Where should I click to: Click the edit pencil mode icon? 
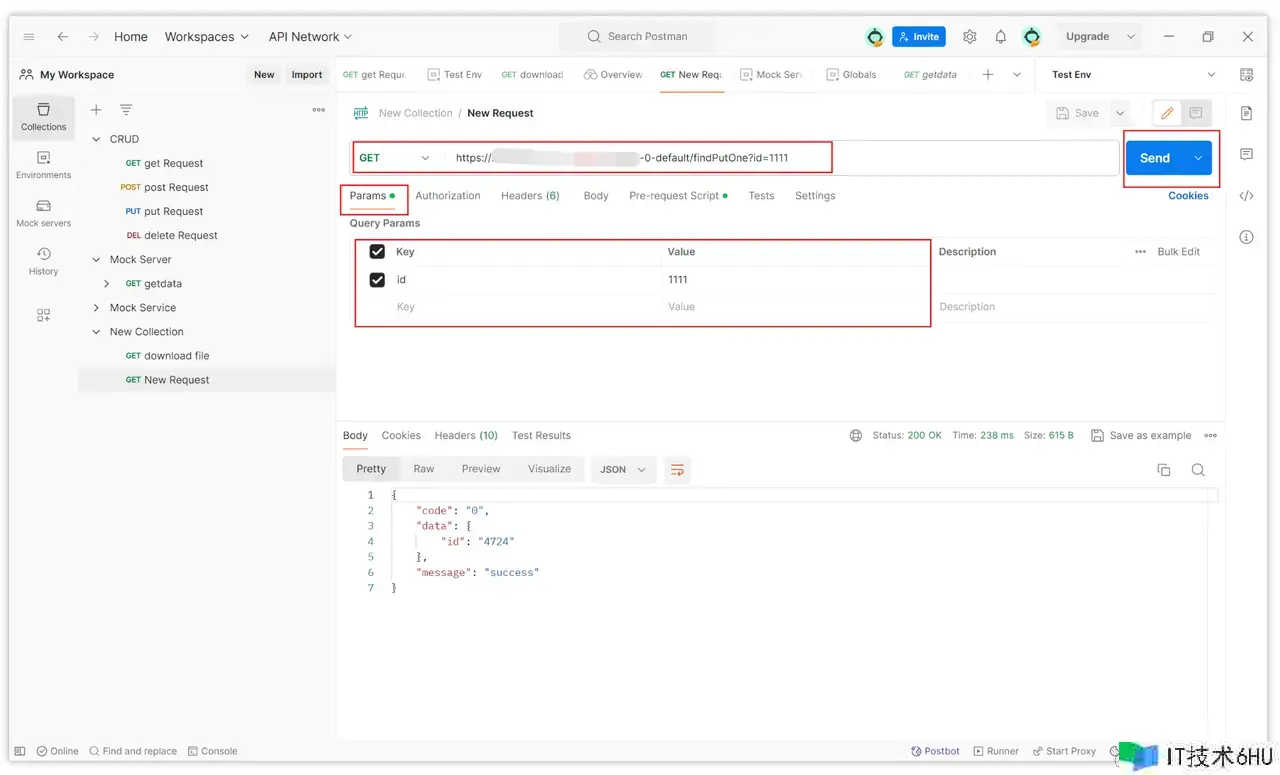(1167, 113)
